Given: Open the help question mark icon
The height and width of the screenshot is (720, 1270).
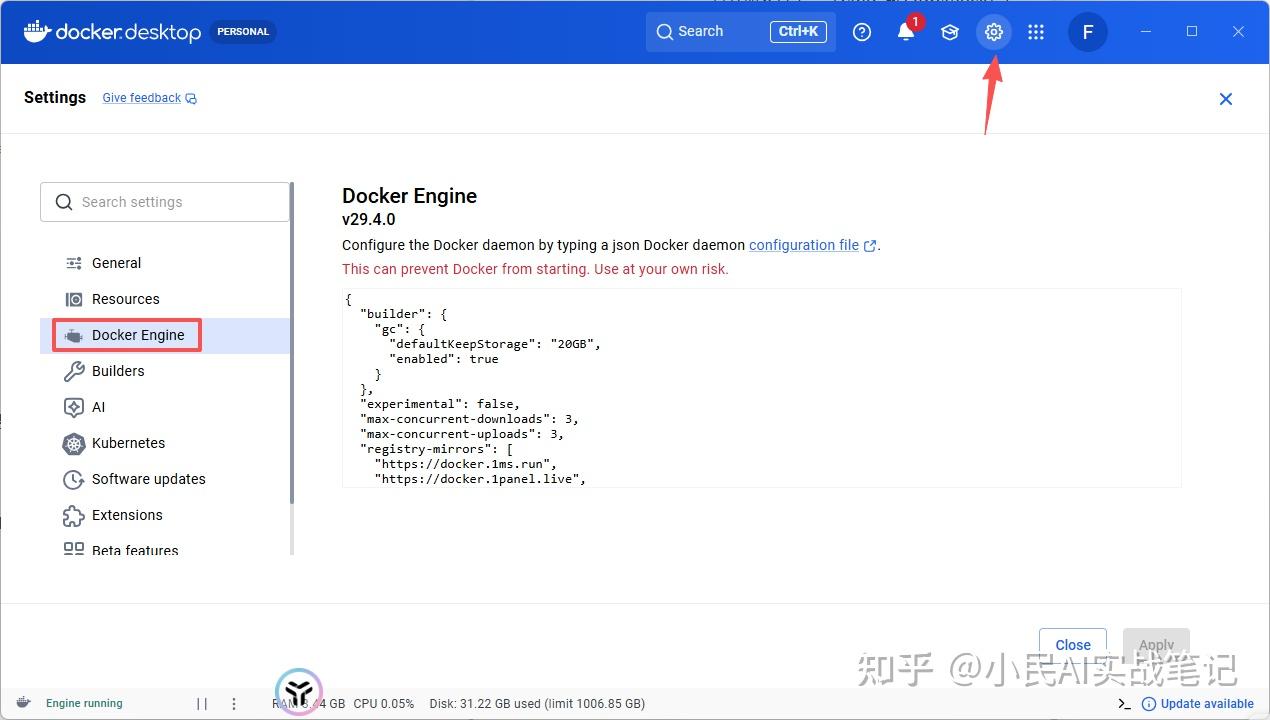Looking at the screenshot, I should (x=862, y=32).
